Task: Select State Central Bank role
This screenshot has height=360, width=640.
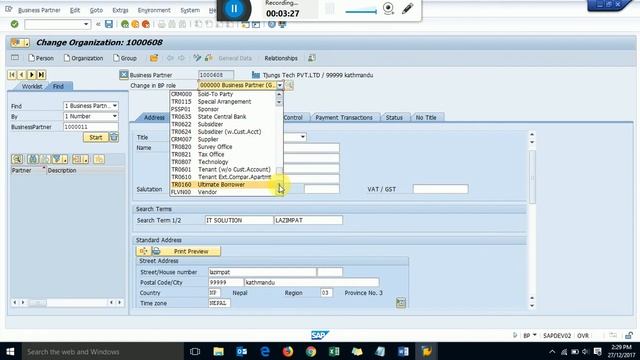Action: coord(224,116)
